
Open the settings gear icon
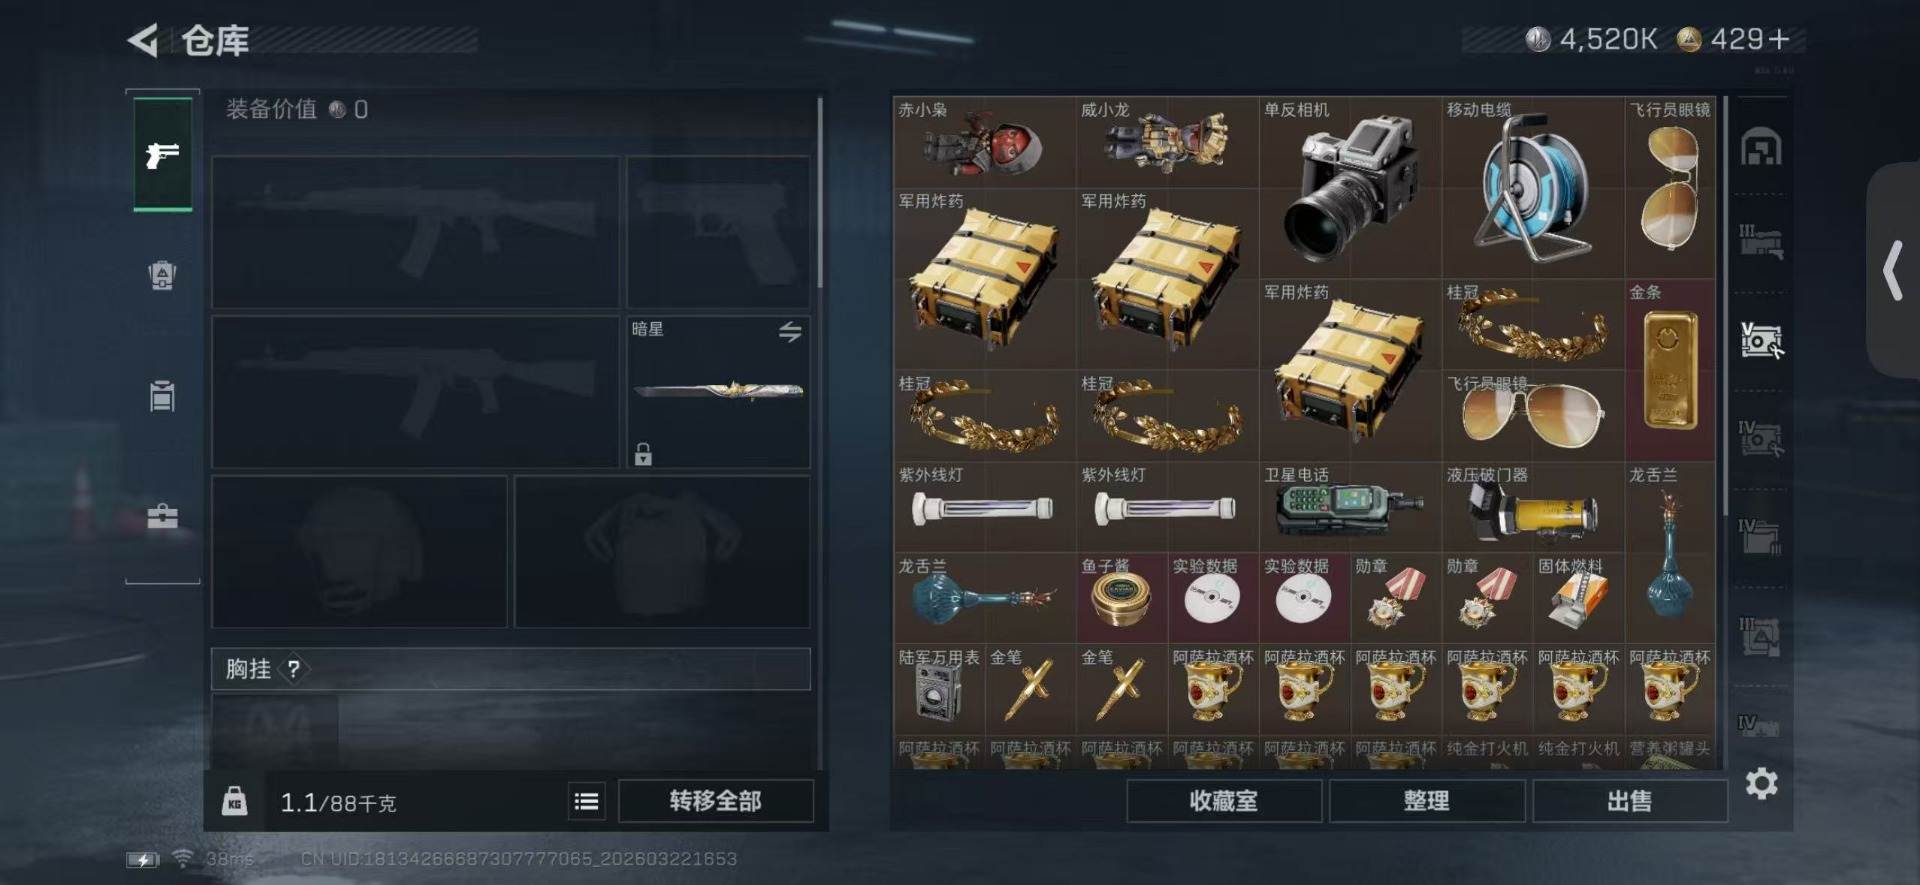pos(1761,783)
